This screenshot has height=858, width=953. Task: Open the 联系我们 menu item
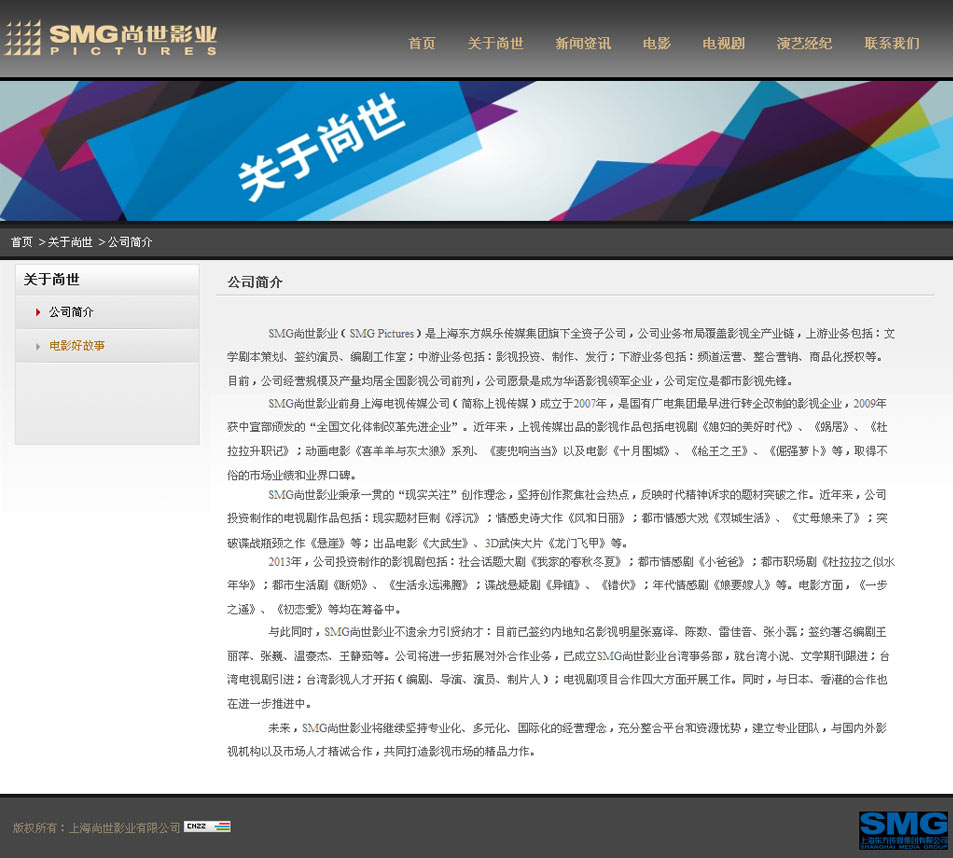[x=892, y=43]
